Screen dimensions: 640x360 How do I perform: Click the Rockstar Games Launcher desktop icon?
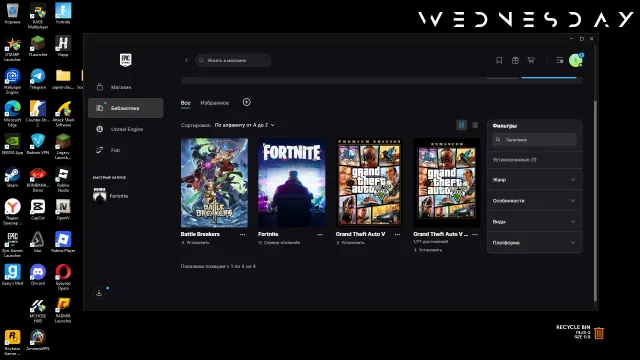coord(12,343)
